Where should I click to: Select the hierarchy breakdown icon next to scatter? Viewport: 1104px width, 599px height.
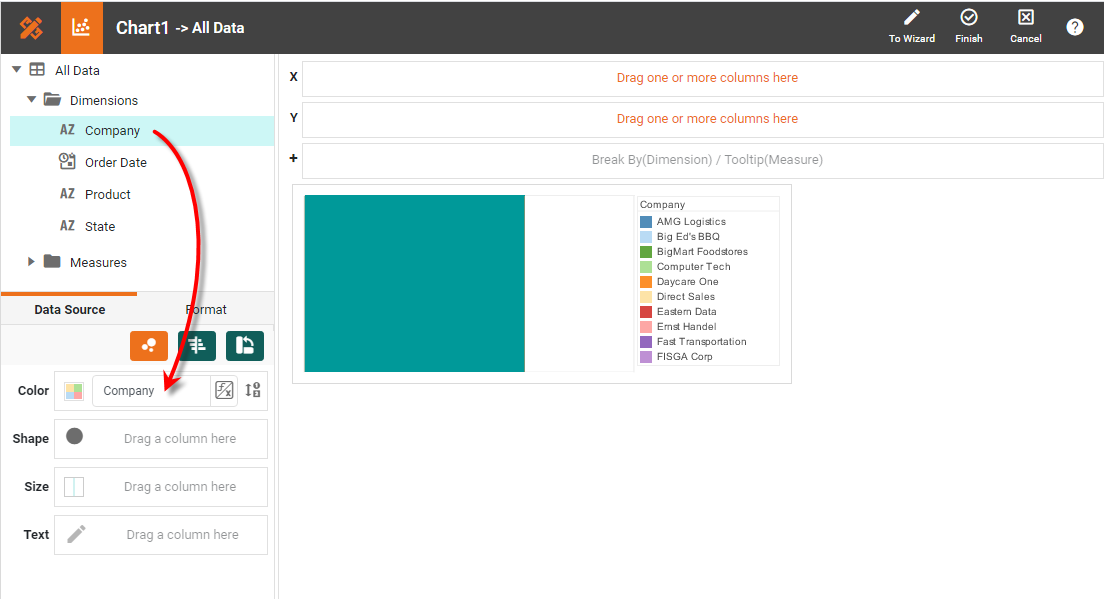[196, 345]
